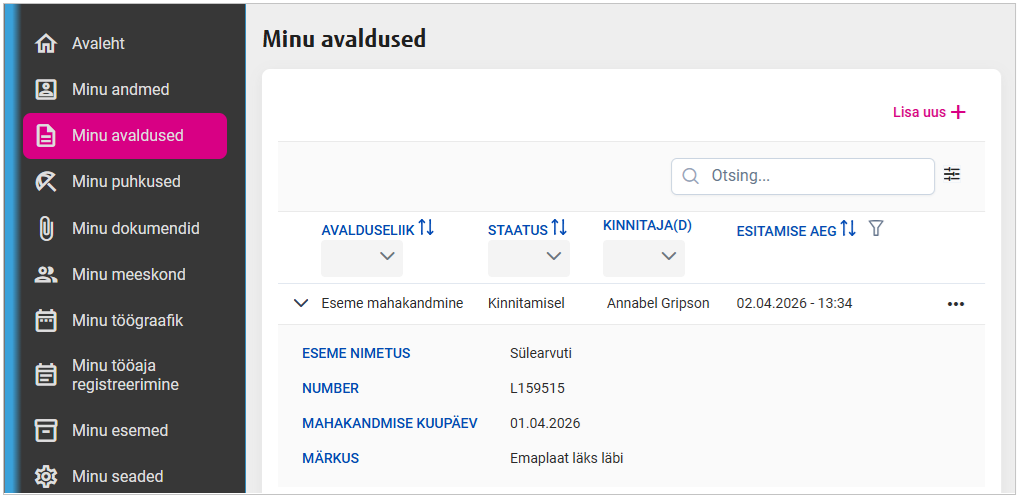Open Minu avaldused menu item
This screenshot has width=1022, height=500.
click(x=126, y=136)
